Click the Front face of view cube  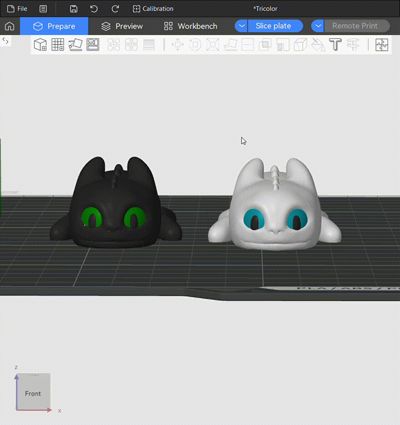pos(33,392)
